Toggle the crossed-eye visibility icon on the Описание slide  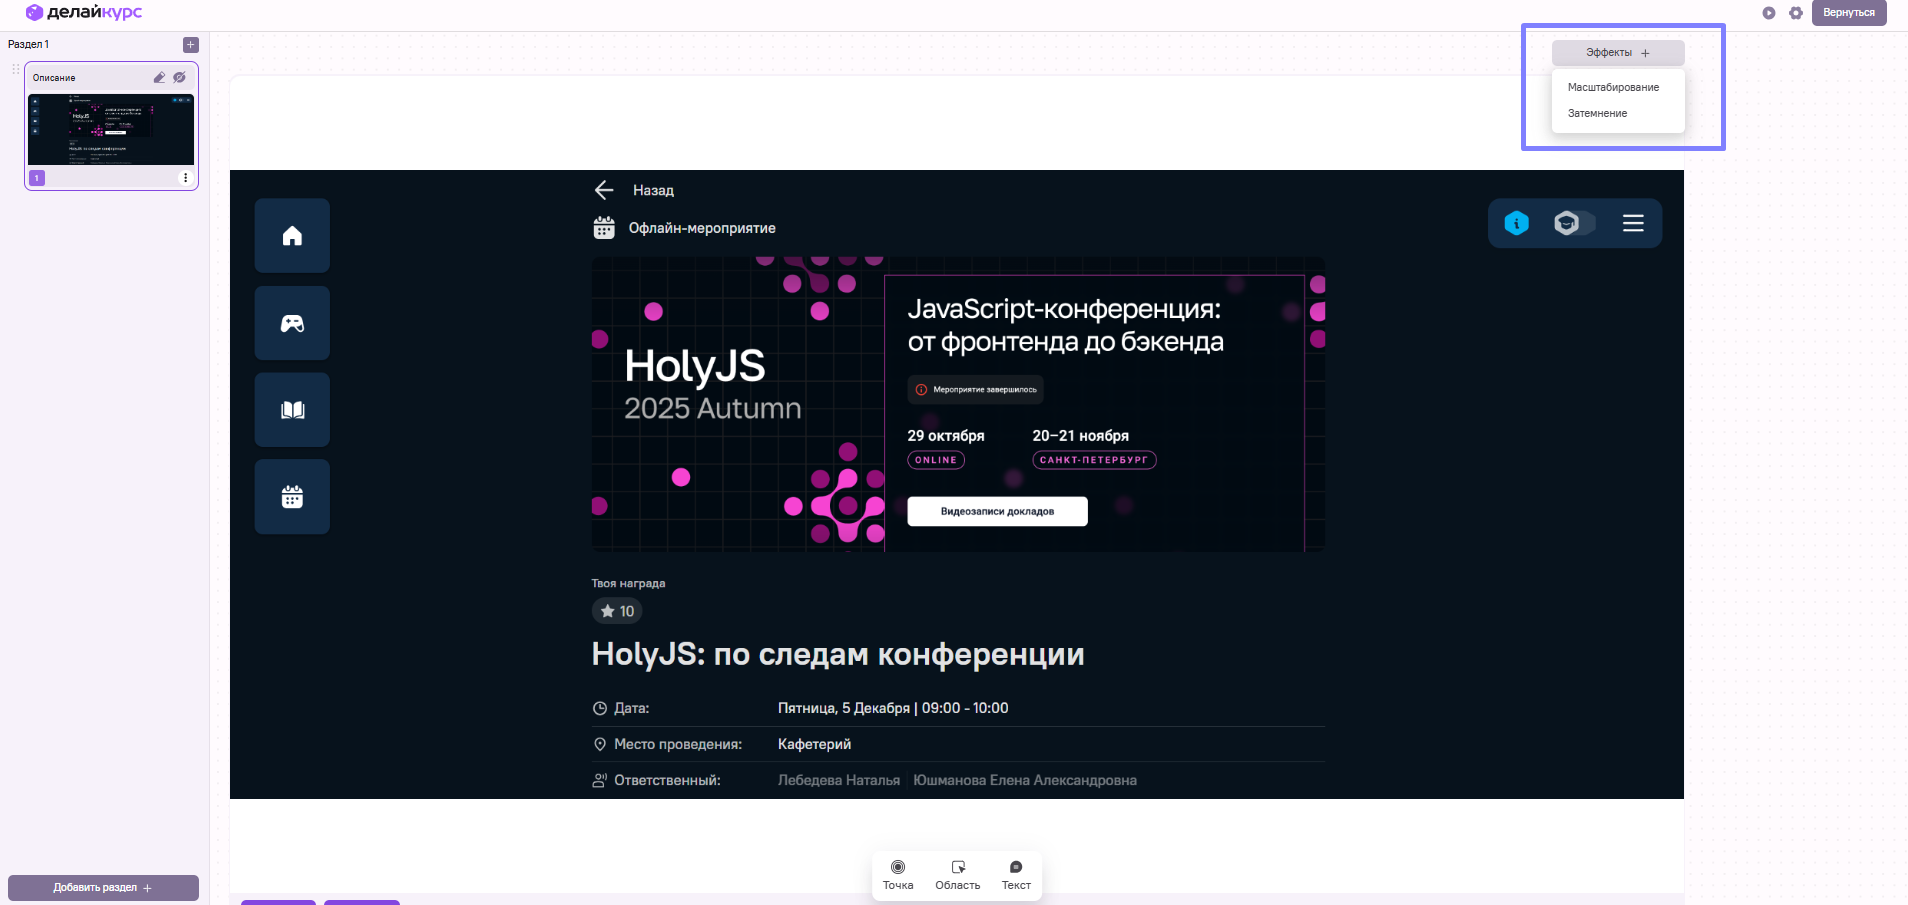click(179, 77)
